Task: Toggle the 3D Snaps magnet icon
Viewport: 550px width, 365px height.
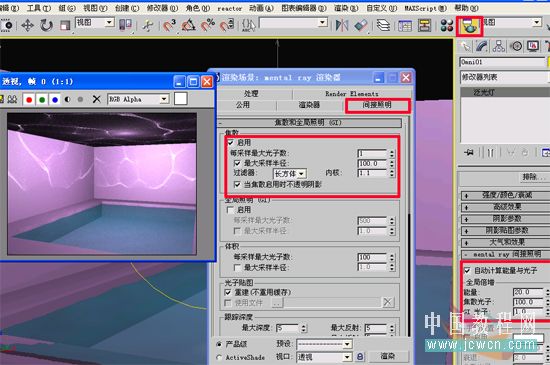Action: pyautogui.click(x=169, y=25)
